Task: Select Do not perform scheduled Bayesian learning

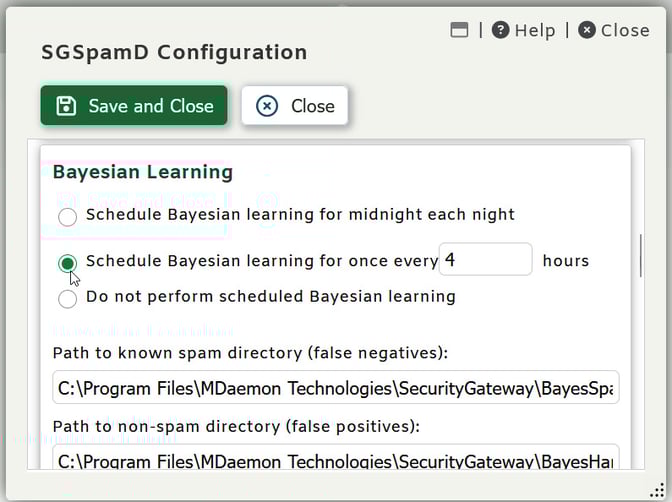Action: click(68, 299)
